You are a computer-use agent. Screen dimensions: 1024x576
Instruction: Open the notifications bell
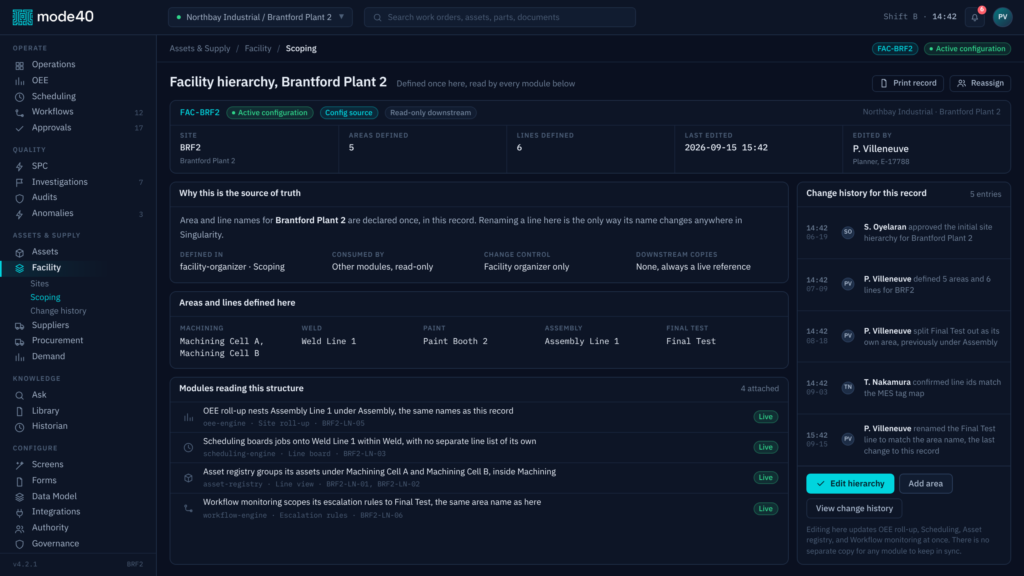(x=974, y=17)
